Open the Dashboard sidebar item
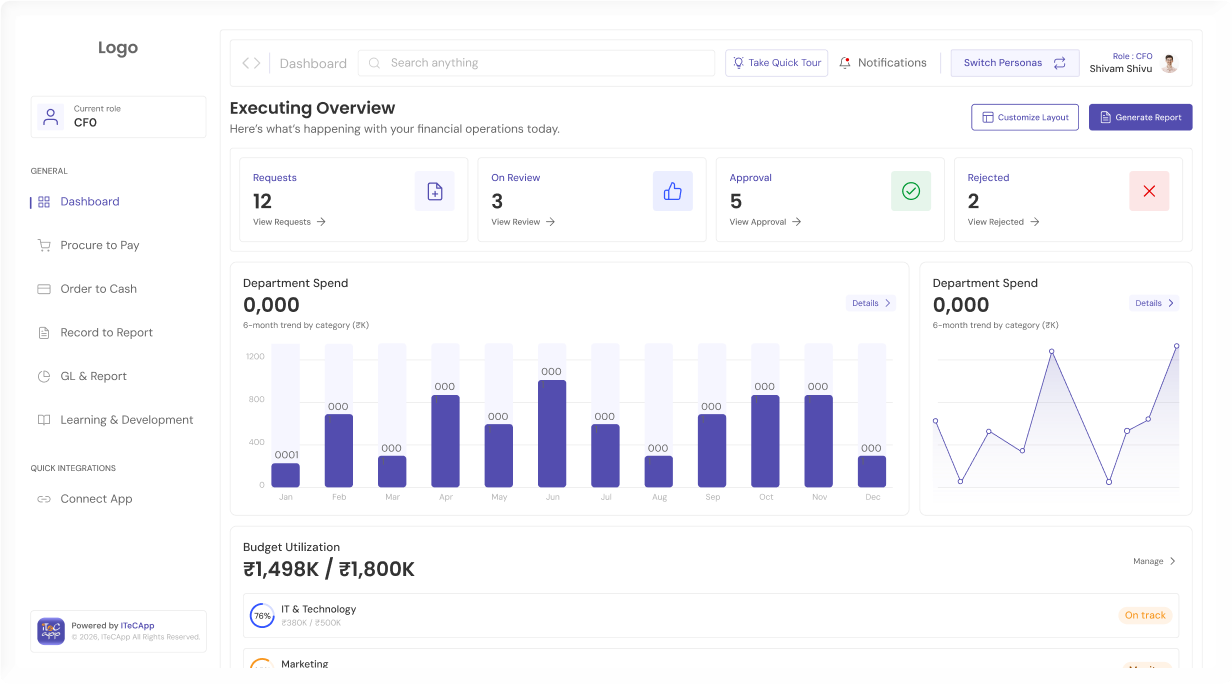This screenshot has width=1232, height=684. tap(90, 202)
